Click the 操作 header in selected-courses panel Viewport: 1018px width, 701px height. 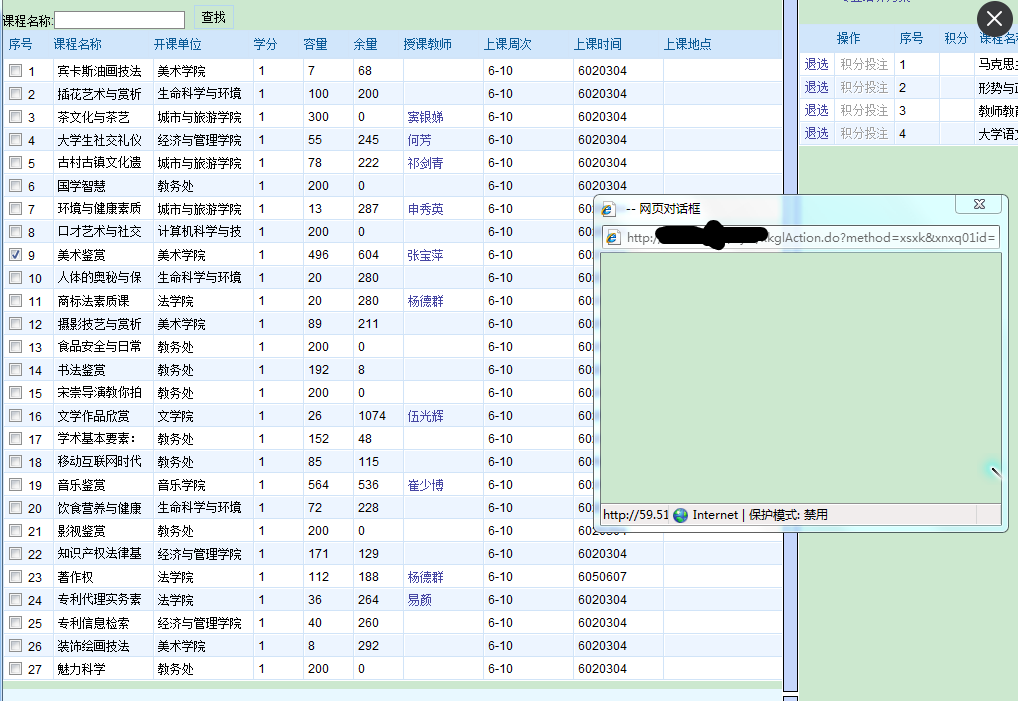click(848, 38)
